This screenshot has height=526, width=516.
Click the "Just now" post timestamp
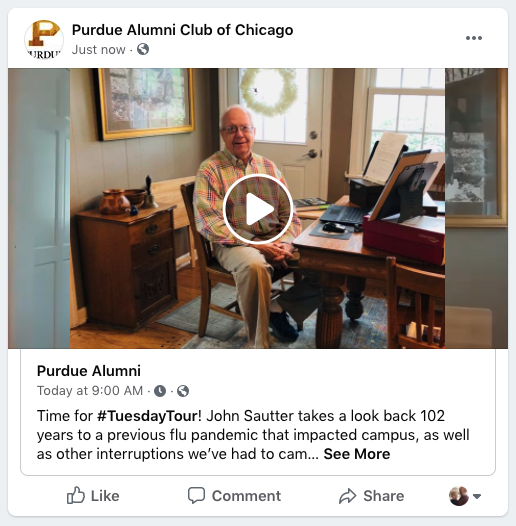[x=98, y=50]
